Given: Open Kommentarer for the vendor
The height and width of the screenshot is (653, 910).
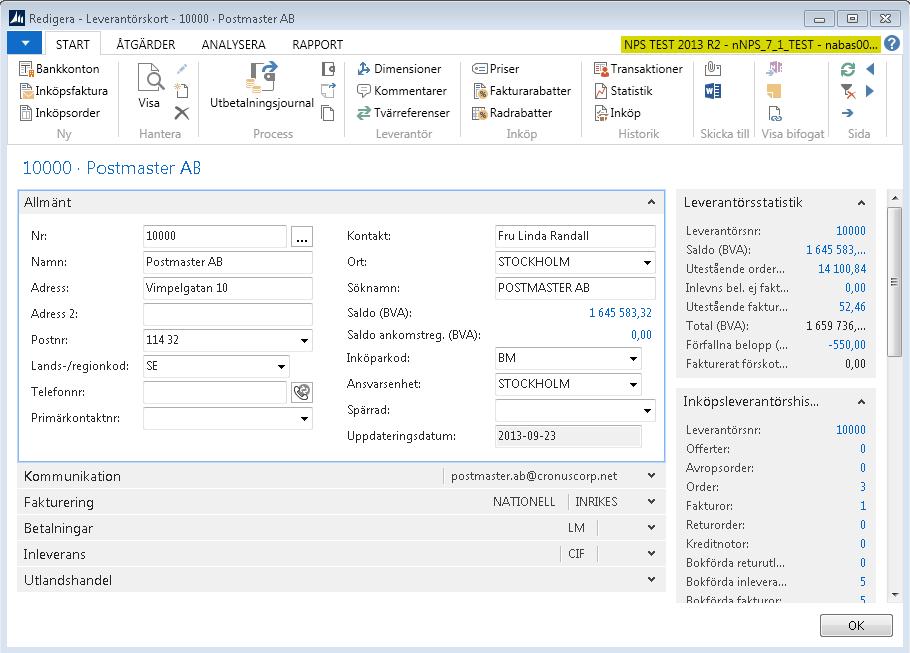Looking at the screenshot, I should tap(402, 91).
